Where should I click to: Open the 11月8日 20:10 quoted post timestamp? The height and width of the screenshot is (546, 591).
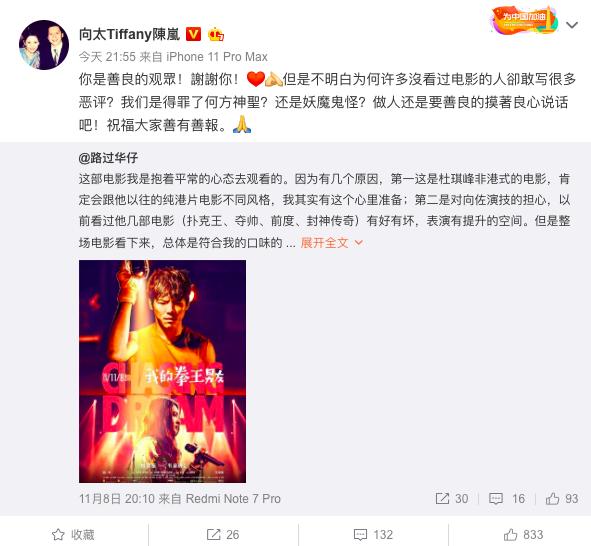(117, 499)
